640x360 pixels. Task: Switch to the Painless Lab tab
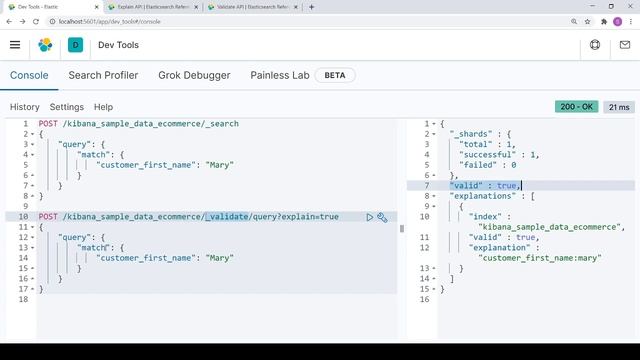click(x=280, y=76)
